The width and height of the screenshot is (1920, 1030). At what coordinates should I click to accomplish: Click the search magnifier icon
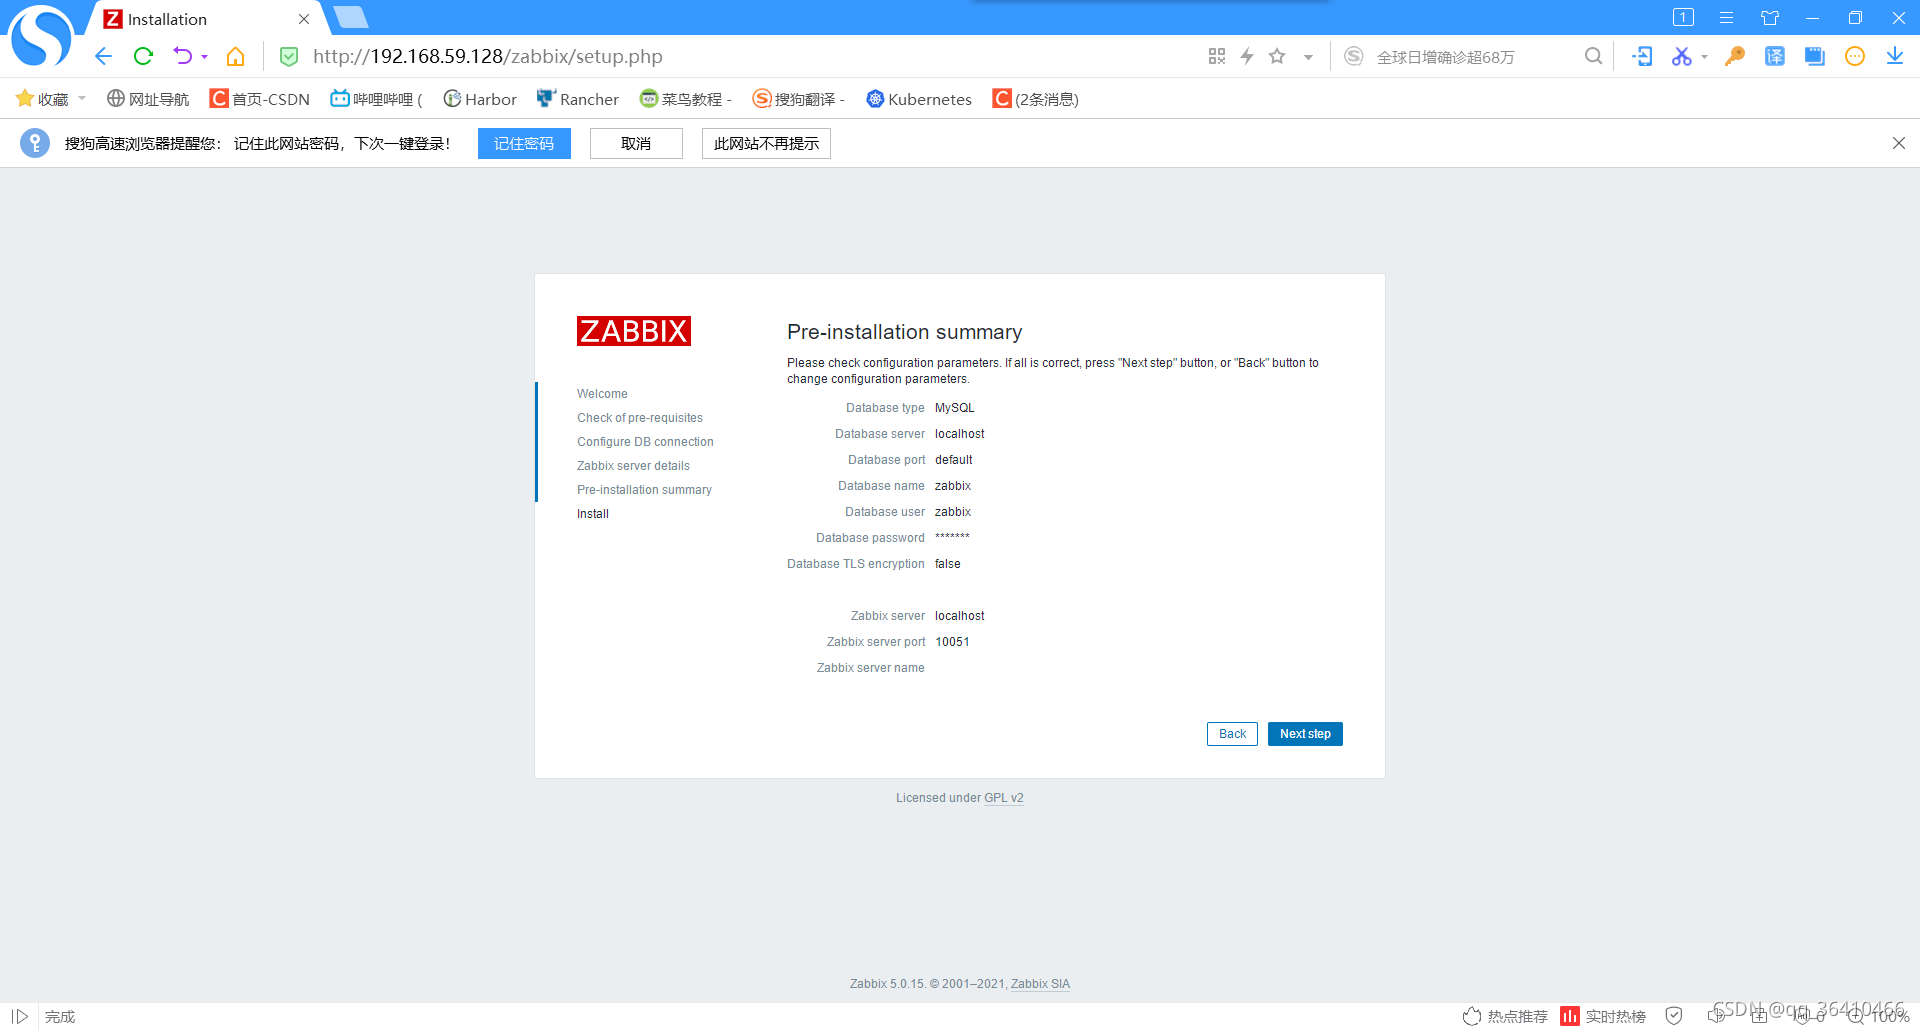pos(1593,56)
